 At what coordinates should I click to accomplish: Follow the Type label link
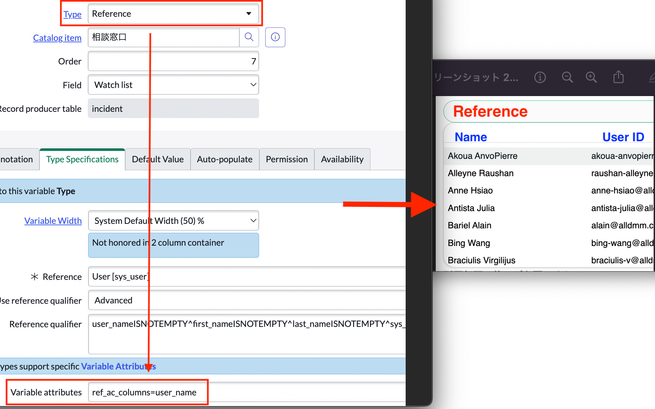[72, 14]
